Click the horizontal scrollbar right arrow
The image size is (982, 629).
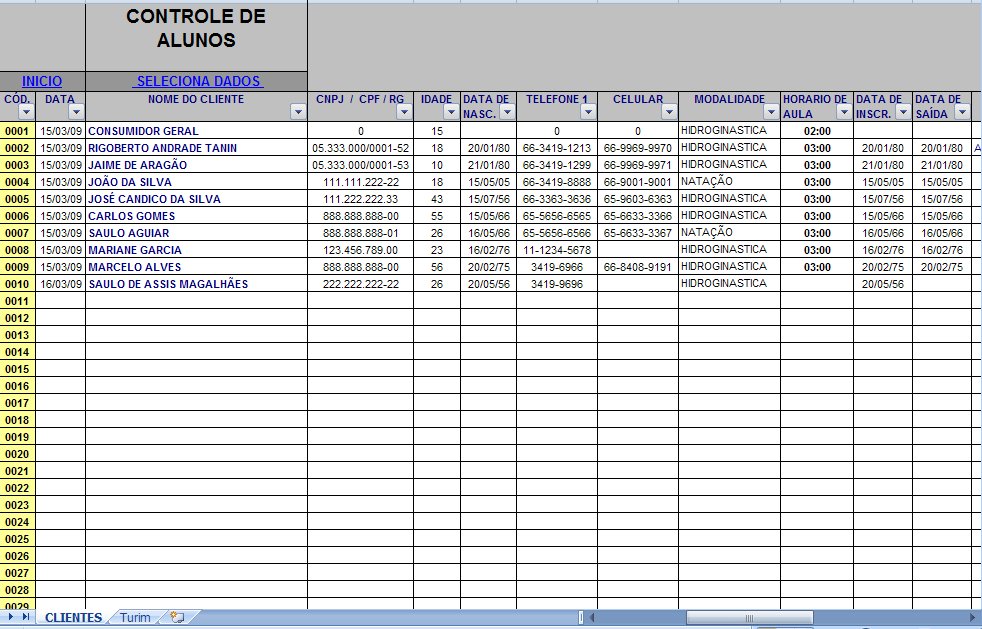tap(974, 618)
